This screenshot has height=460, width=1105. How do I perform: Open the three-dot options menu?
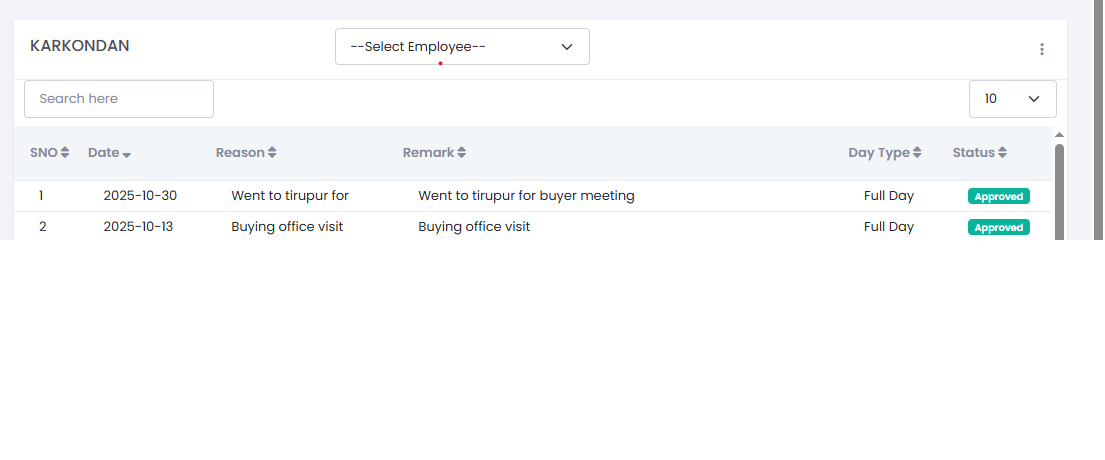coord(1041,49)
